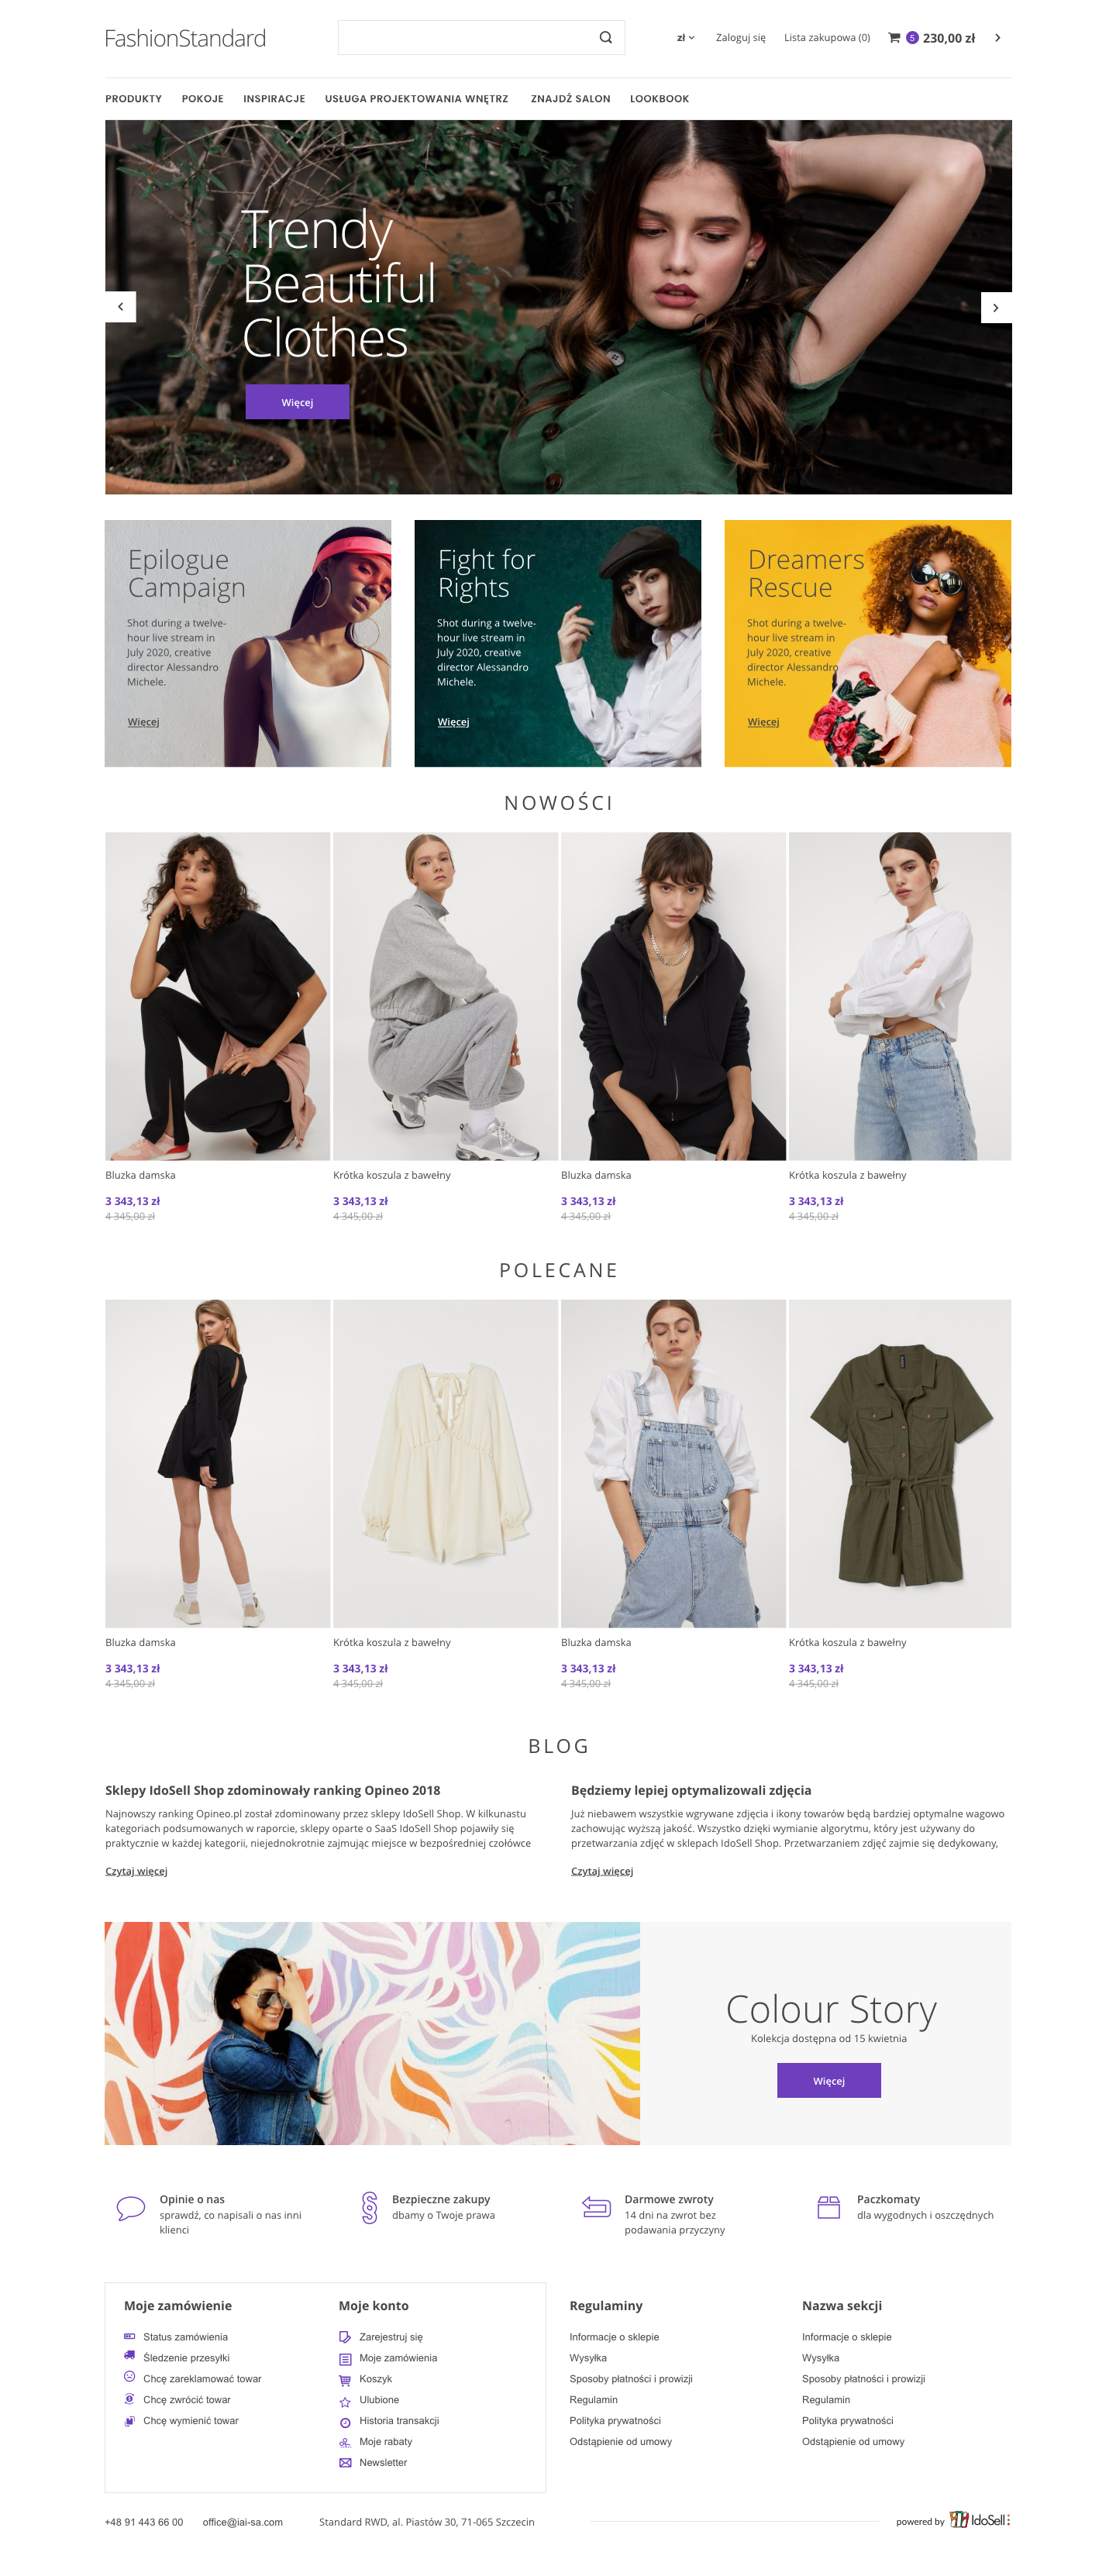Open the LOOKBOOK menu item
The image size is (1116, 2576).
(659, 99)
